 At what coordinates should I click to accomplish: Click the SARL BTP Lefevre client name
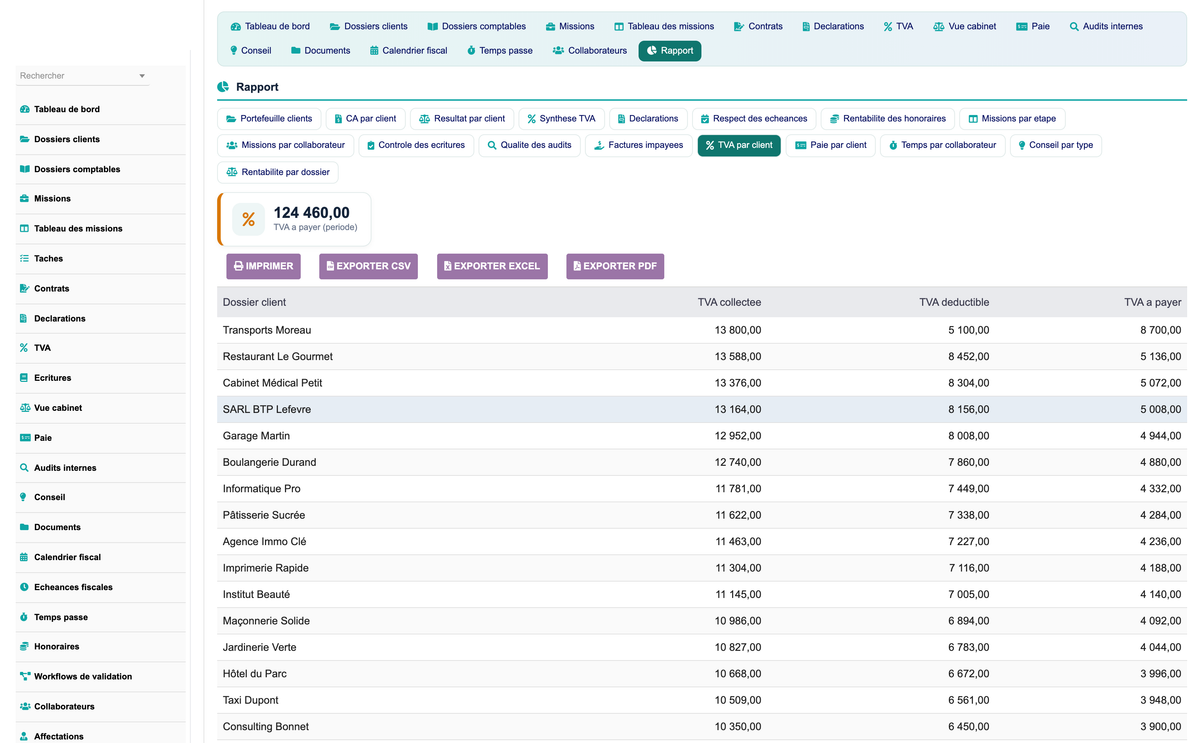(x=267, y=409)
